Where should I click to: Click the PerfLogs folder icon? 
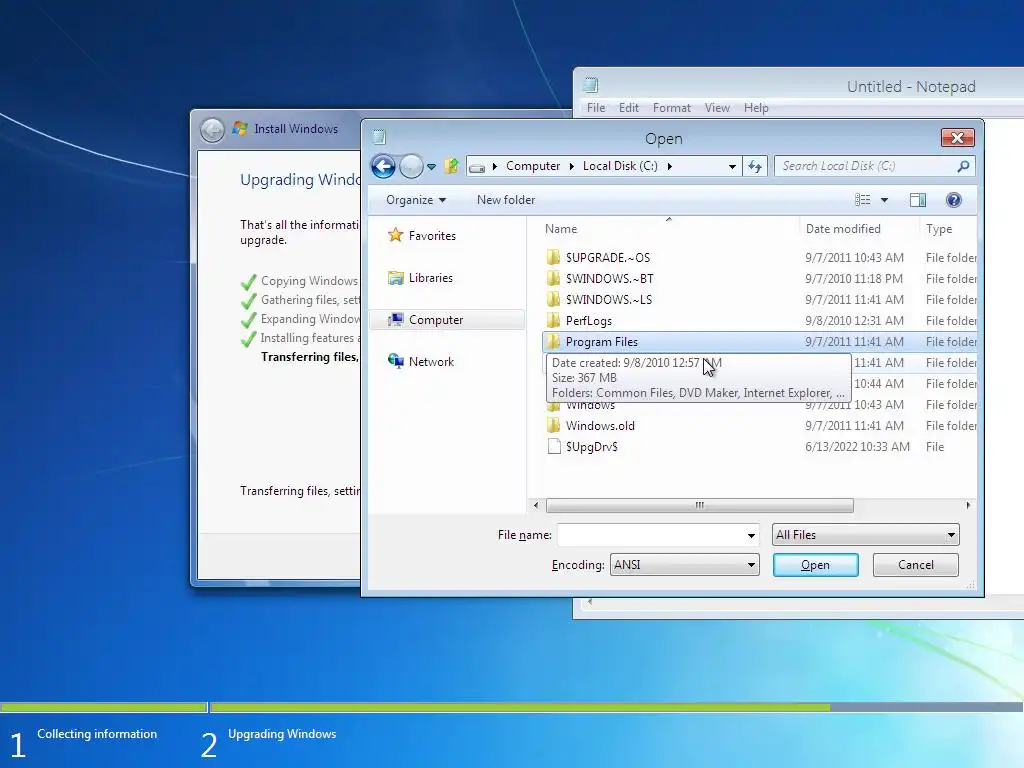(553, 321)
